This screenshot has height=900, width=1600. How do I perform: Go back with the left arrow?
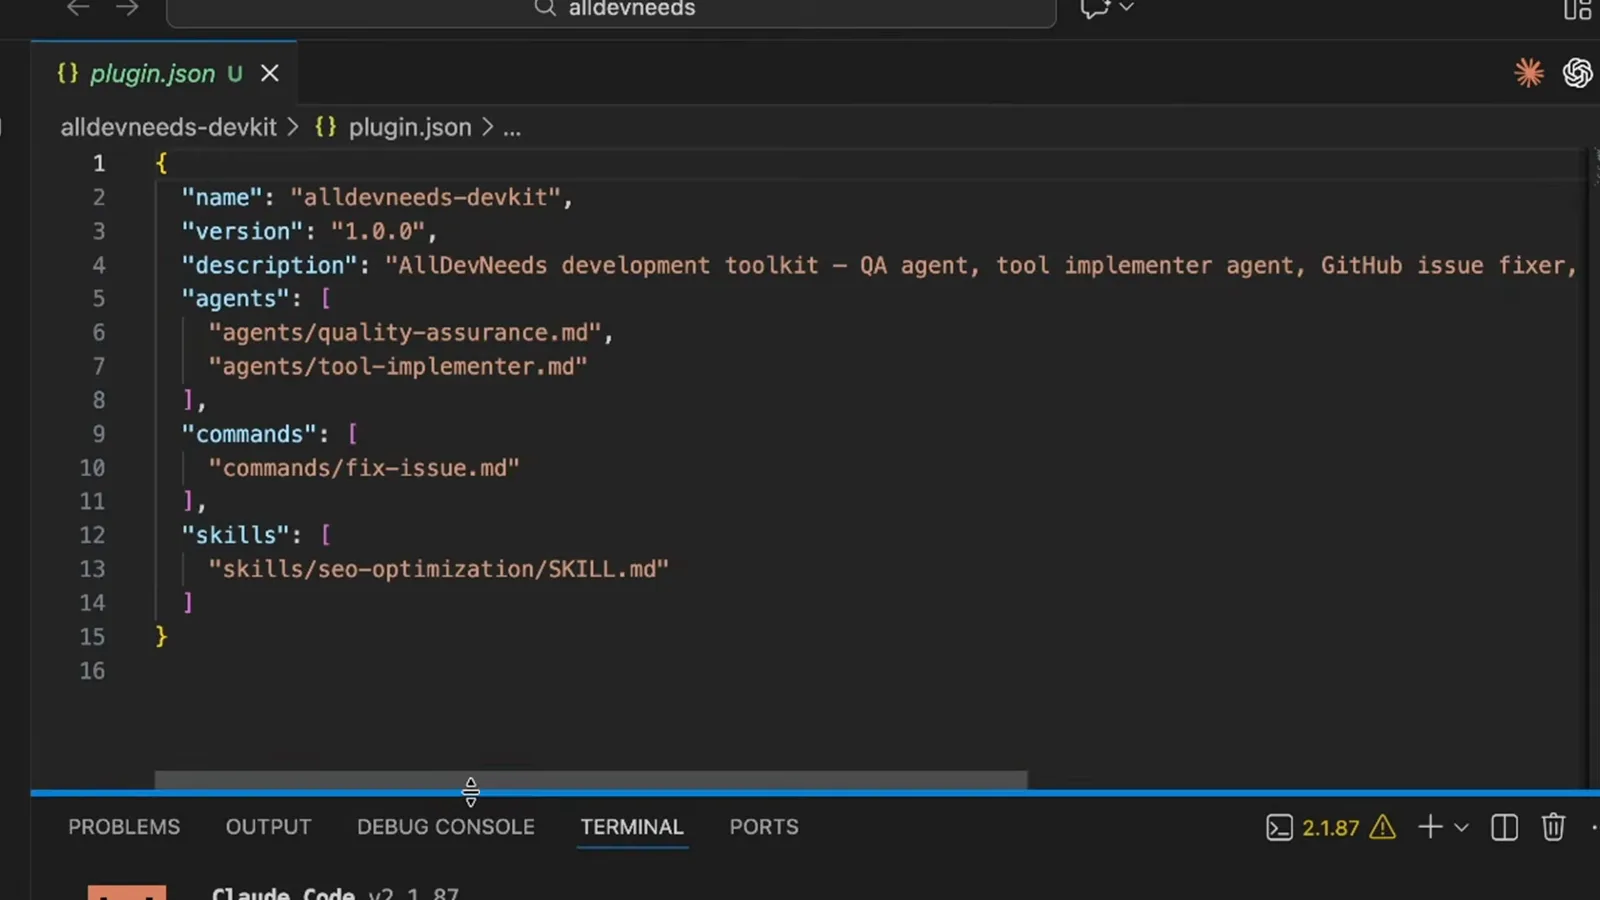pos(78,8)
